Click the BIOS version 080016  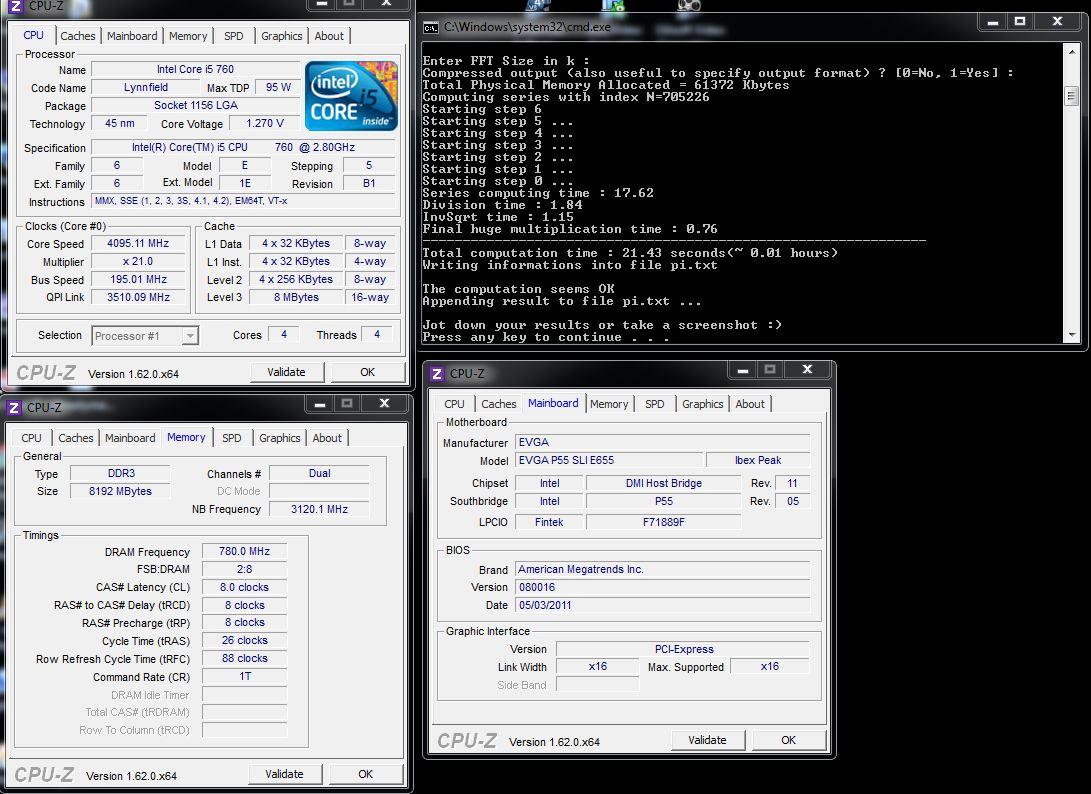[662, 587]
